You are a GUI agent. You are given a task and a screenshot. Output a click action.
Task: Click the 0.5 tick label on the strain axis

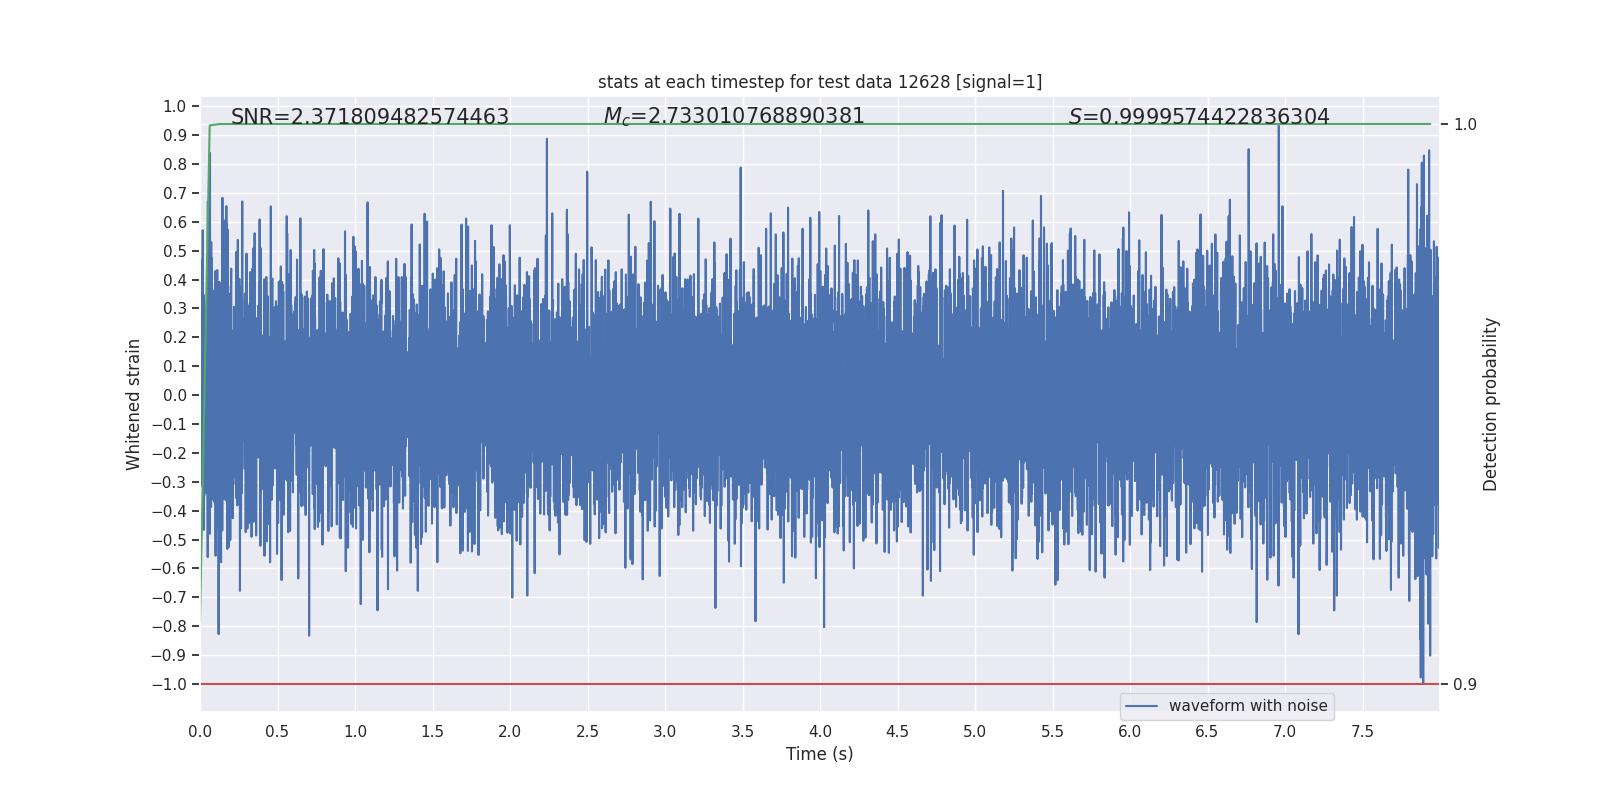(x=175, y=251)
